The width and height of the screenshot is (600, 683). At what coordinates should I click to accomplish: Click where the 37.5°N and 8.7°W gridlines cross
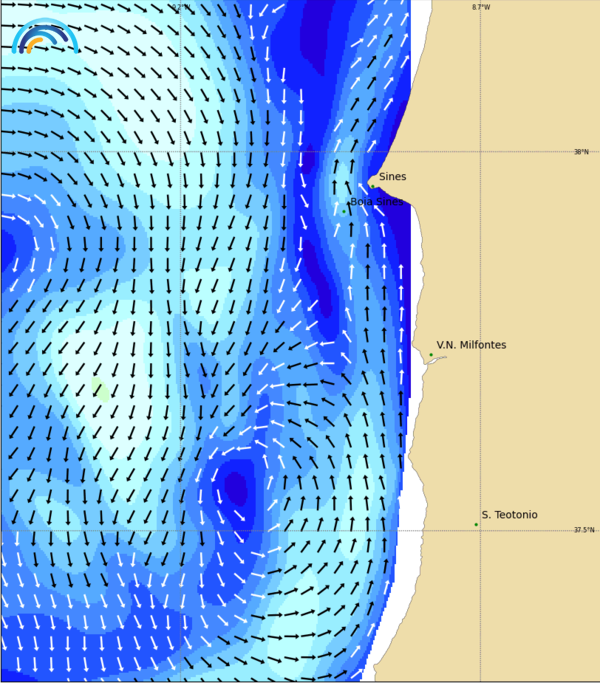pyautogui.click(x=480, y=531)
